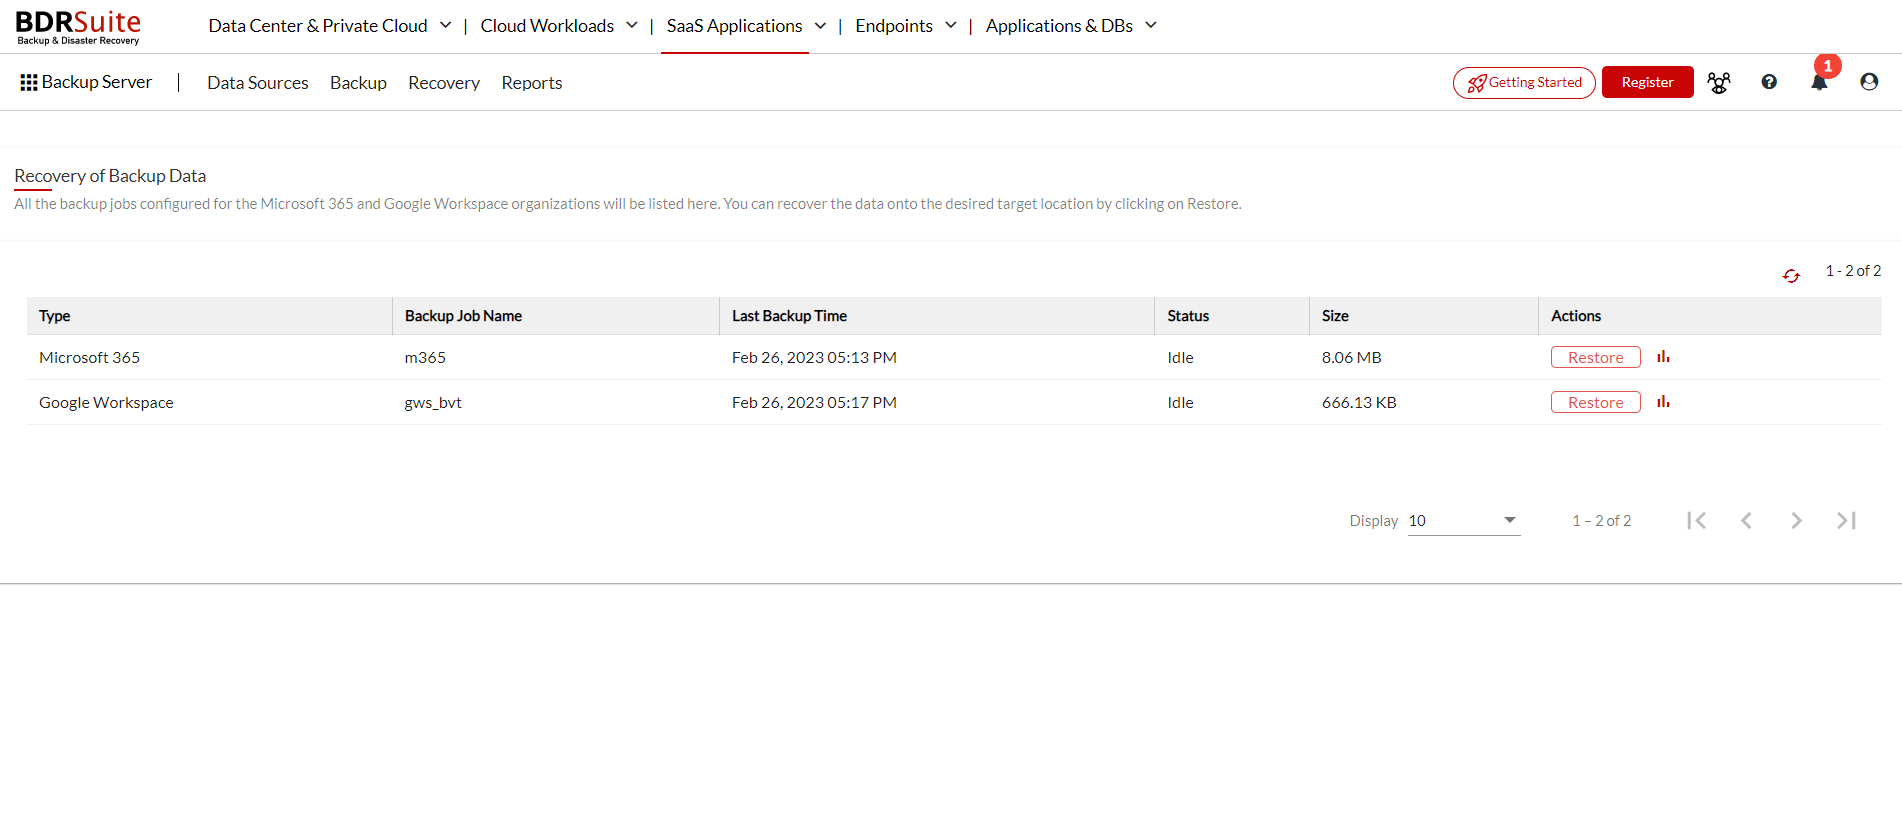Go to previous page of results
The height and width of the screenshot is (837, 1902).
coord(1746,520)
